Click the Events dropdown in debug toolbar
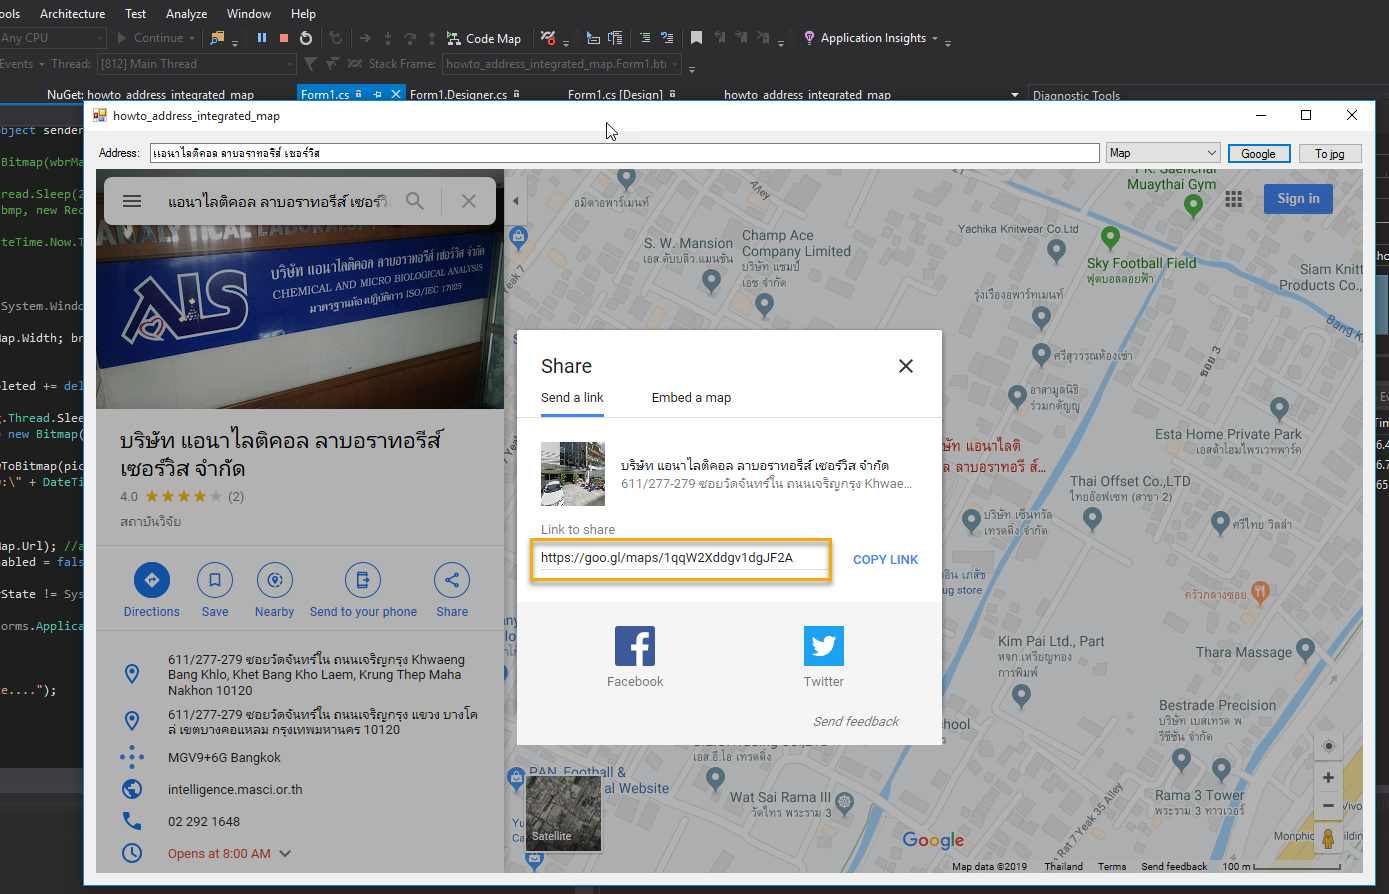Image resolution: width=1389 pixels, height=894 pixels. (22, 64)
